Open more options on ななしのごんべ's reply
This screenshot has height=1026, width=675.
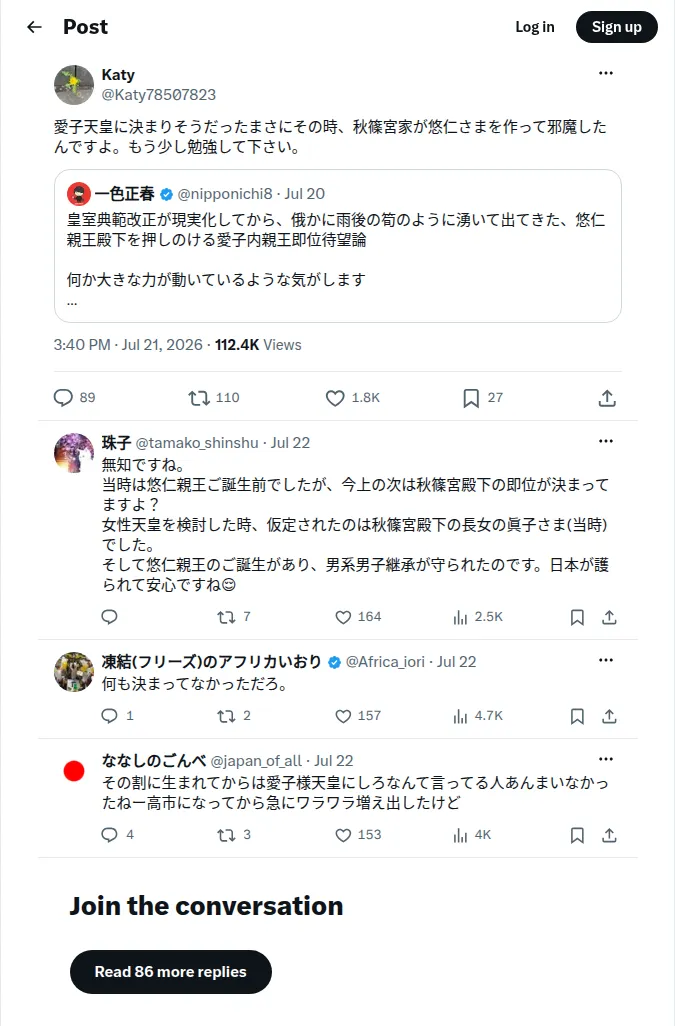tap(606, 759)
